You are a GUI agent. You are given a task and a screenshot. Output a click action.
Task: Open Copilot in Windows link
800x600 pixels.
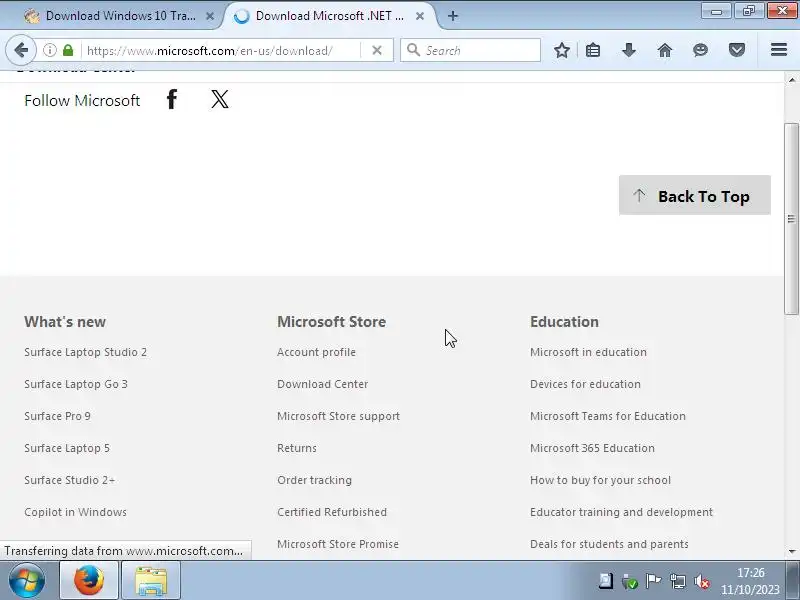[x=75, y=512]
